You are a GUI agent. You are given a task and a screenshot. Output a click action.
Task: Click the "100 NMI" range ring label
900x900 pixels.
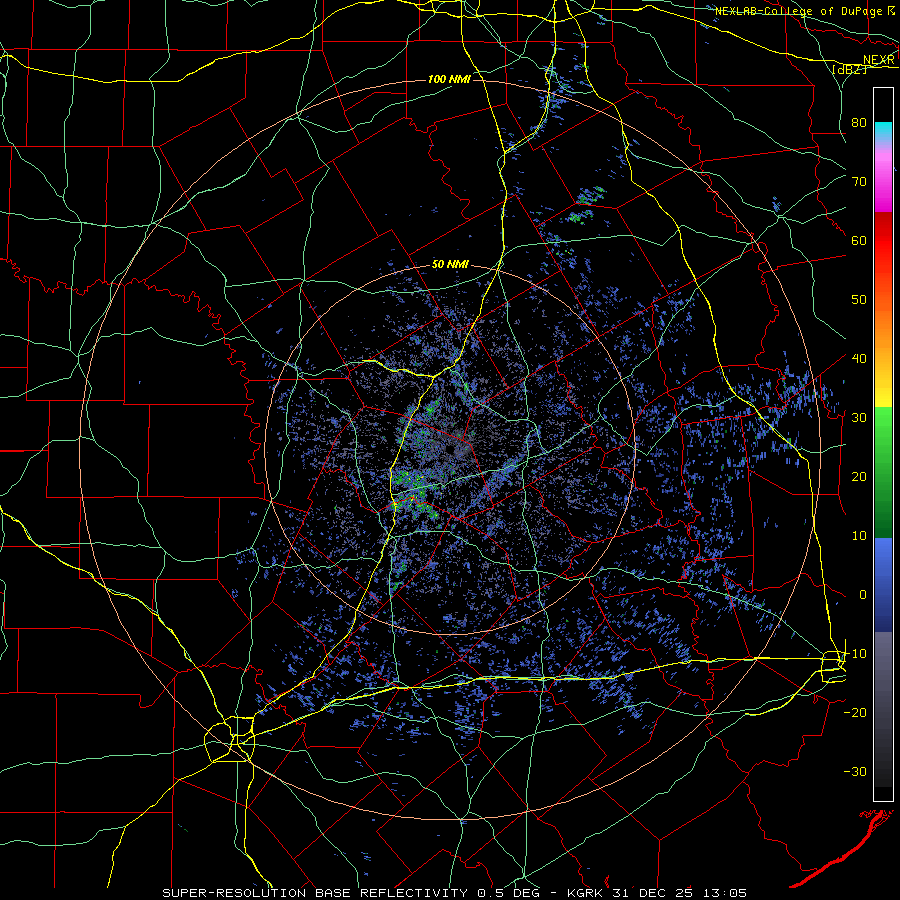(x=449, y=79)
